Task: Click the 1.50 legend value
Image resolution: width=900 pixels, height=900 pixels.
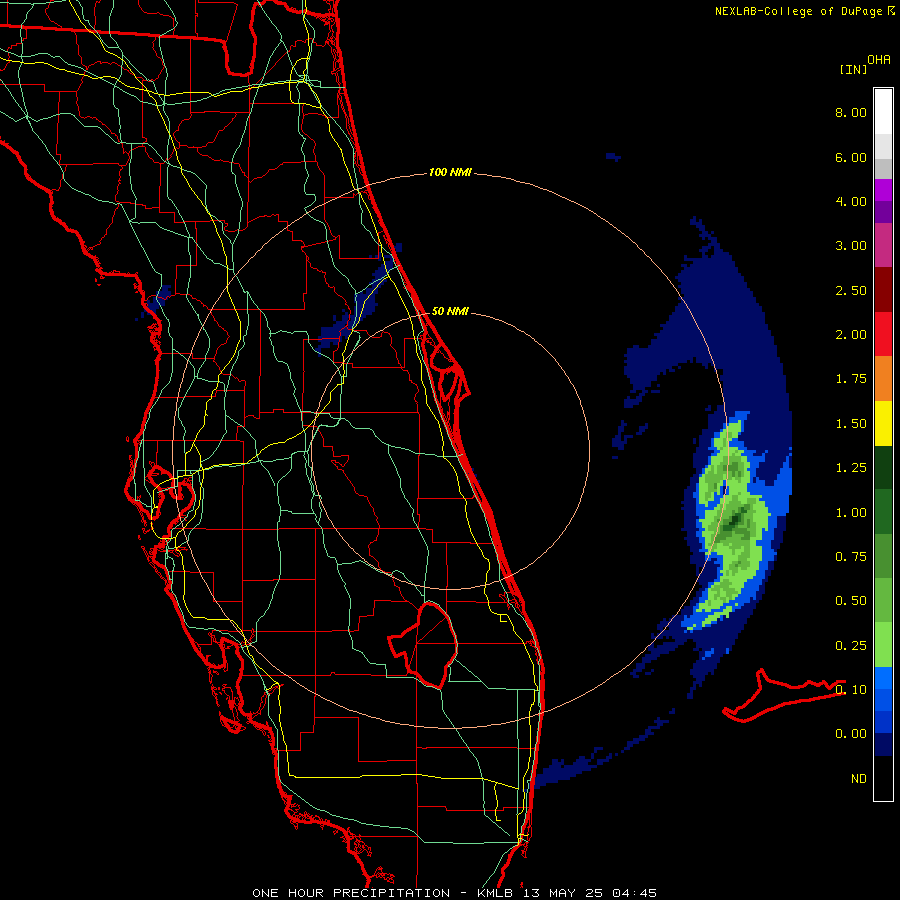Action: coord(851,424)
